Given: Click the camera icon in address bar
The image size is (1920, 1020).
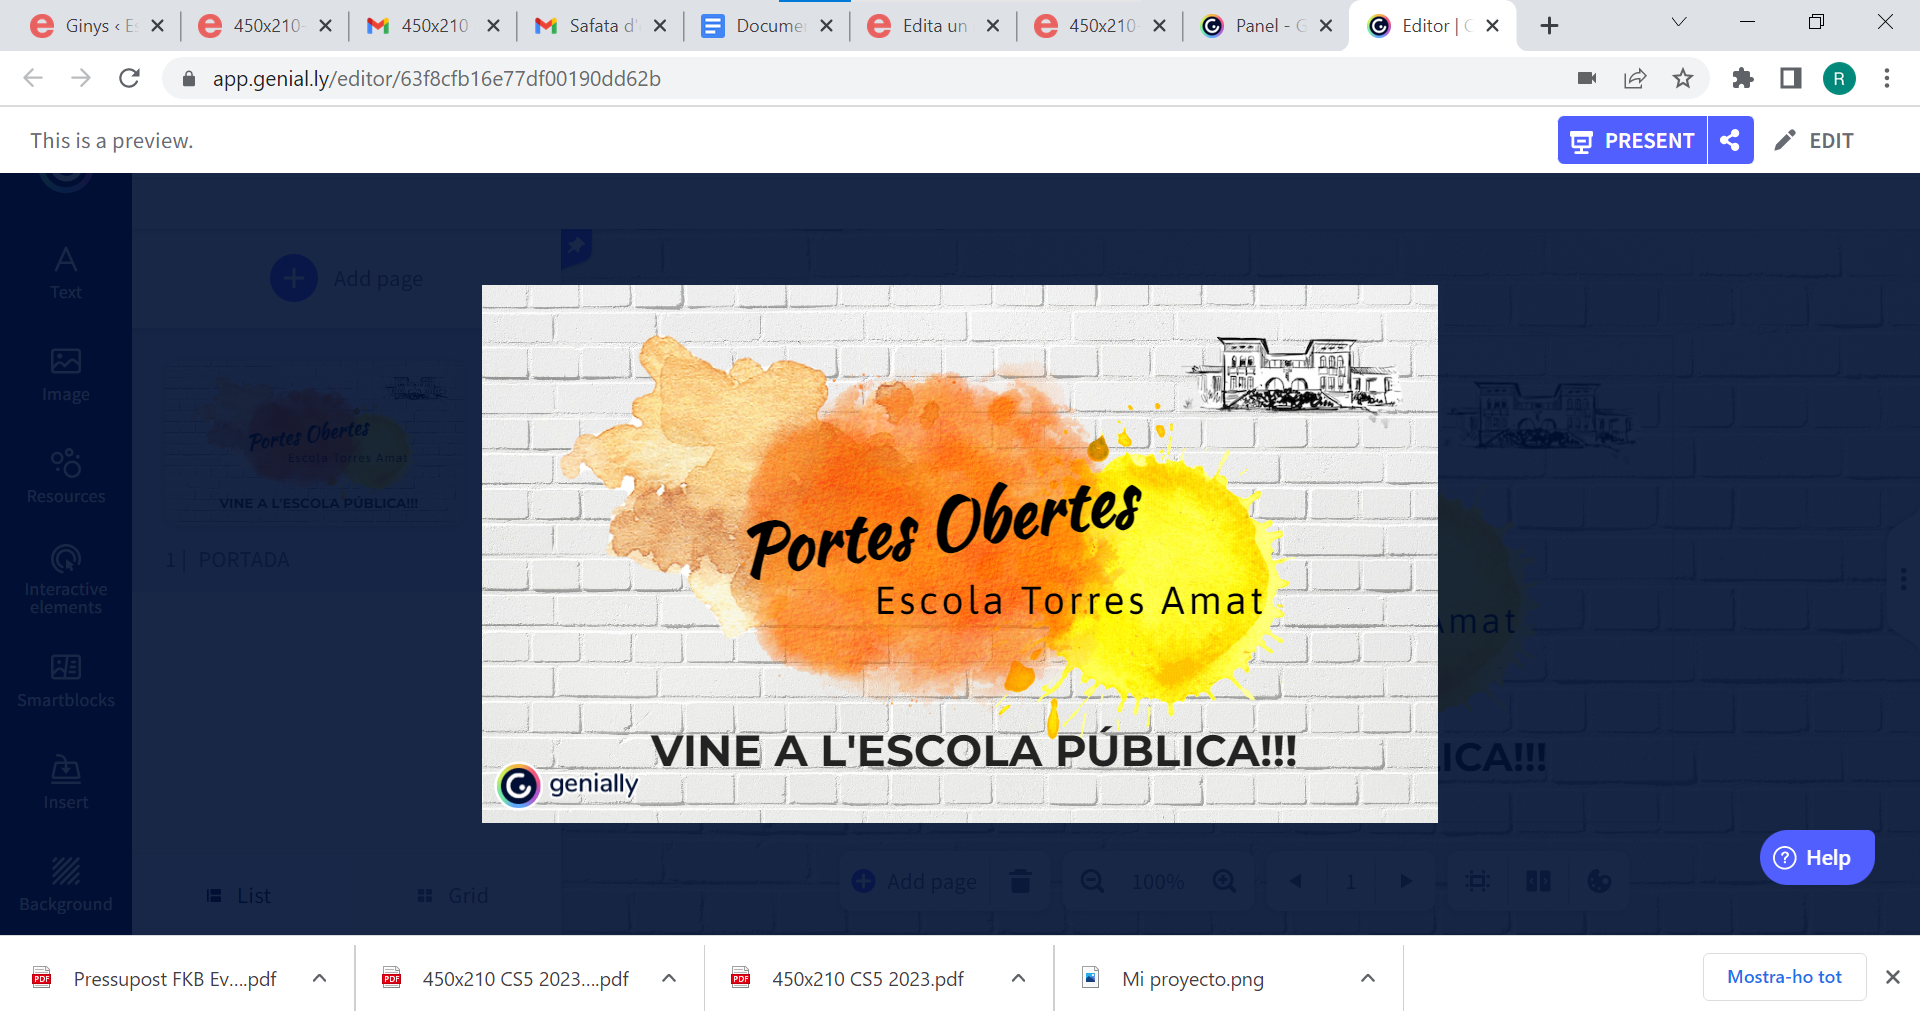Looking at the screenshot, I should [1586, 79].
